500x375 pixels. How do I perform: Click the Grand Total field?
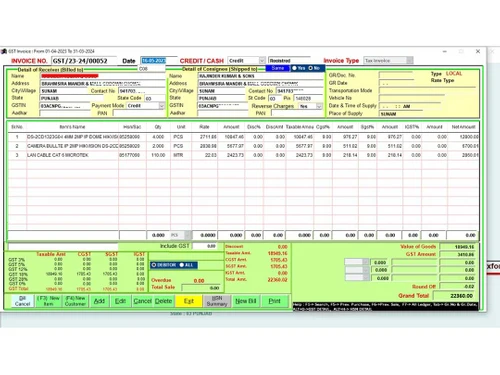(x=455, y=296)
